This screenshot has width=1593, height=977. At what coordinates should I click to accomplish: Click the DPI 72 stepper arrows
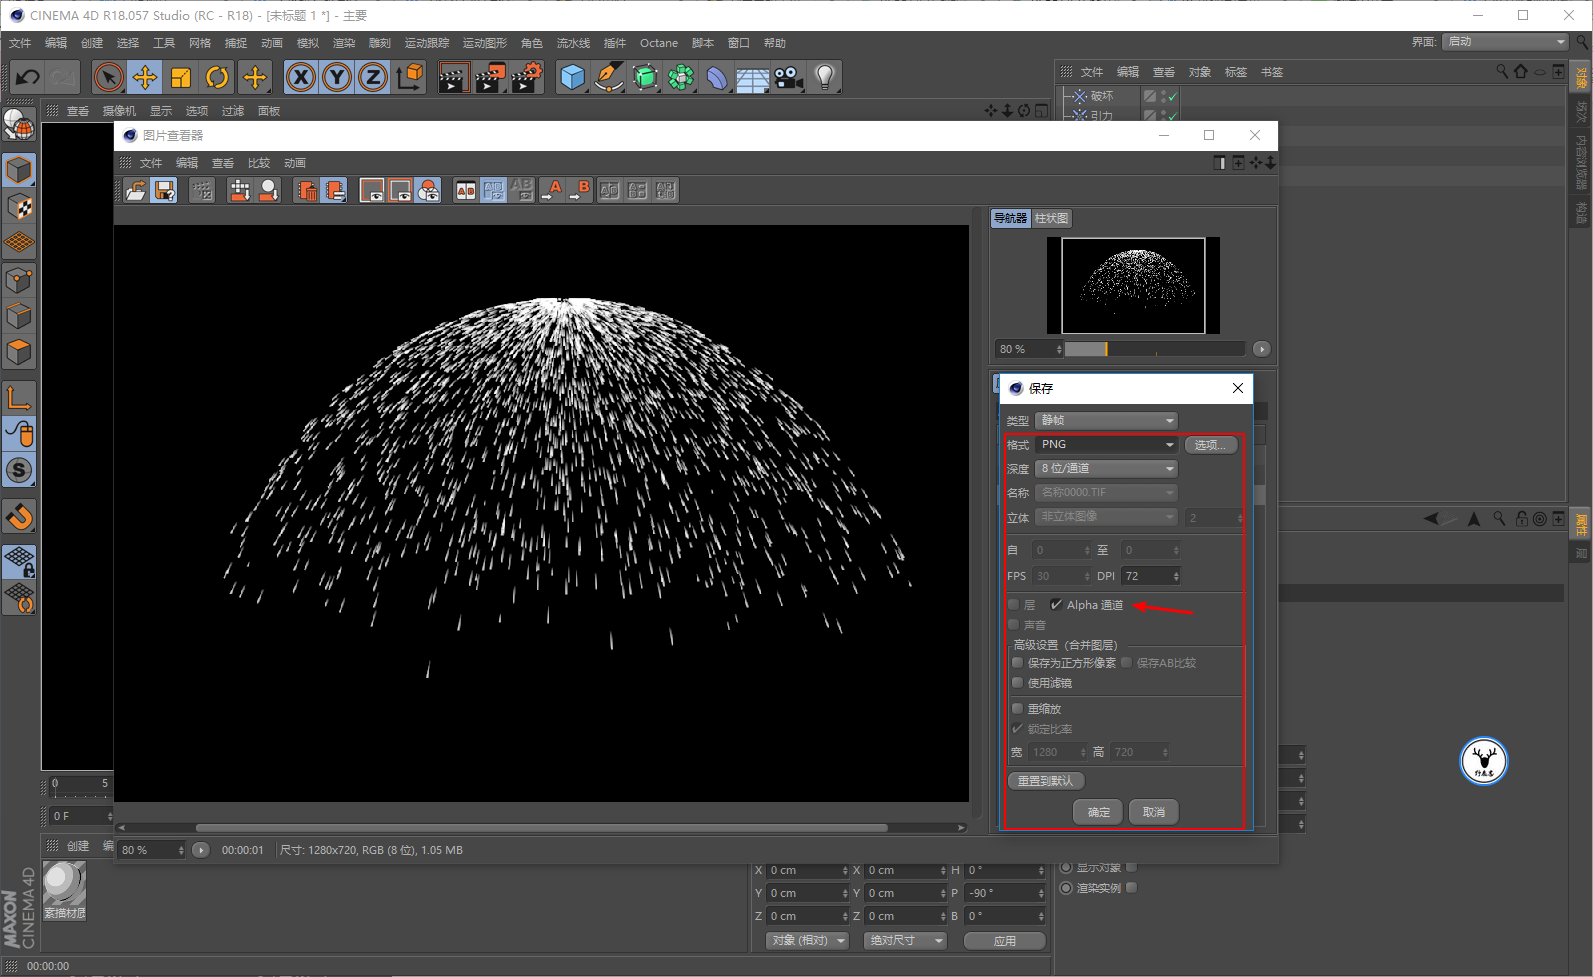click(1176, 576)
